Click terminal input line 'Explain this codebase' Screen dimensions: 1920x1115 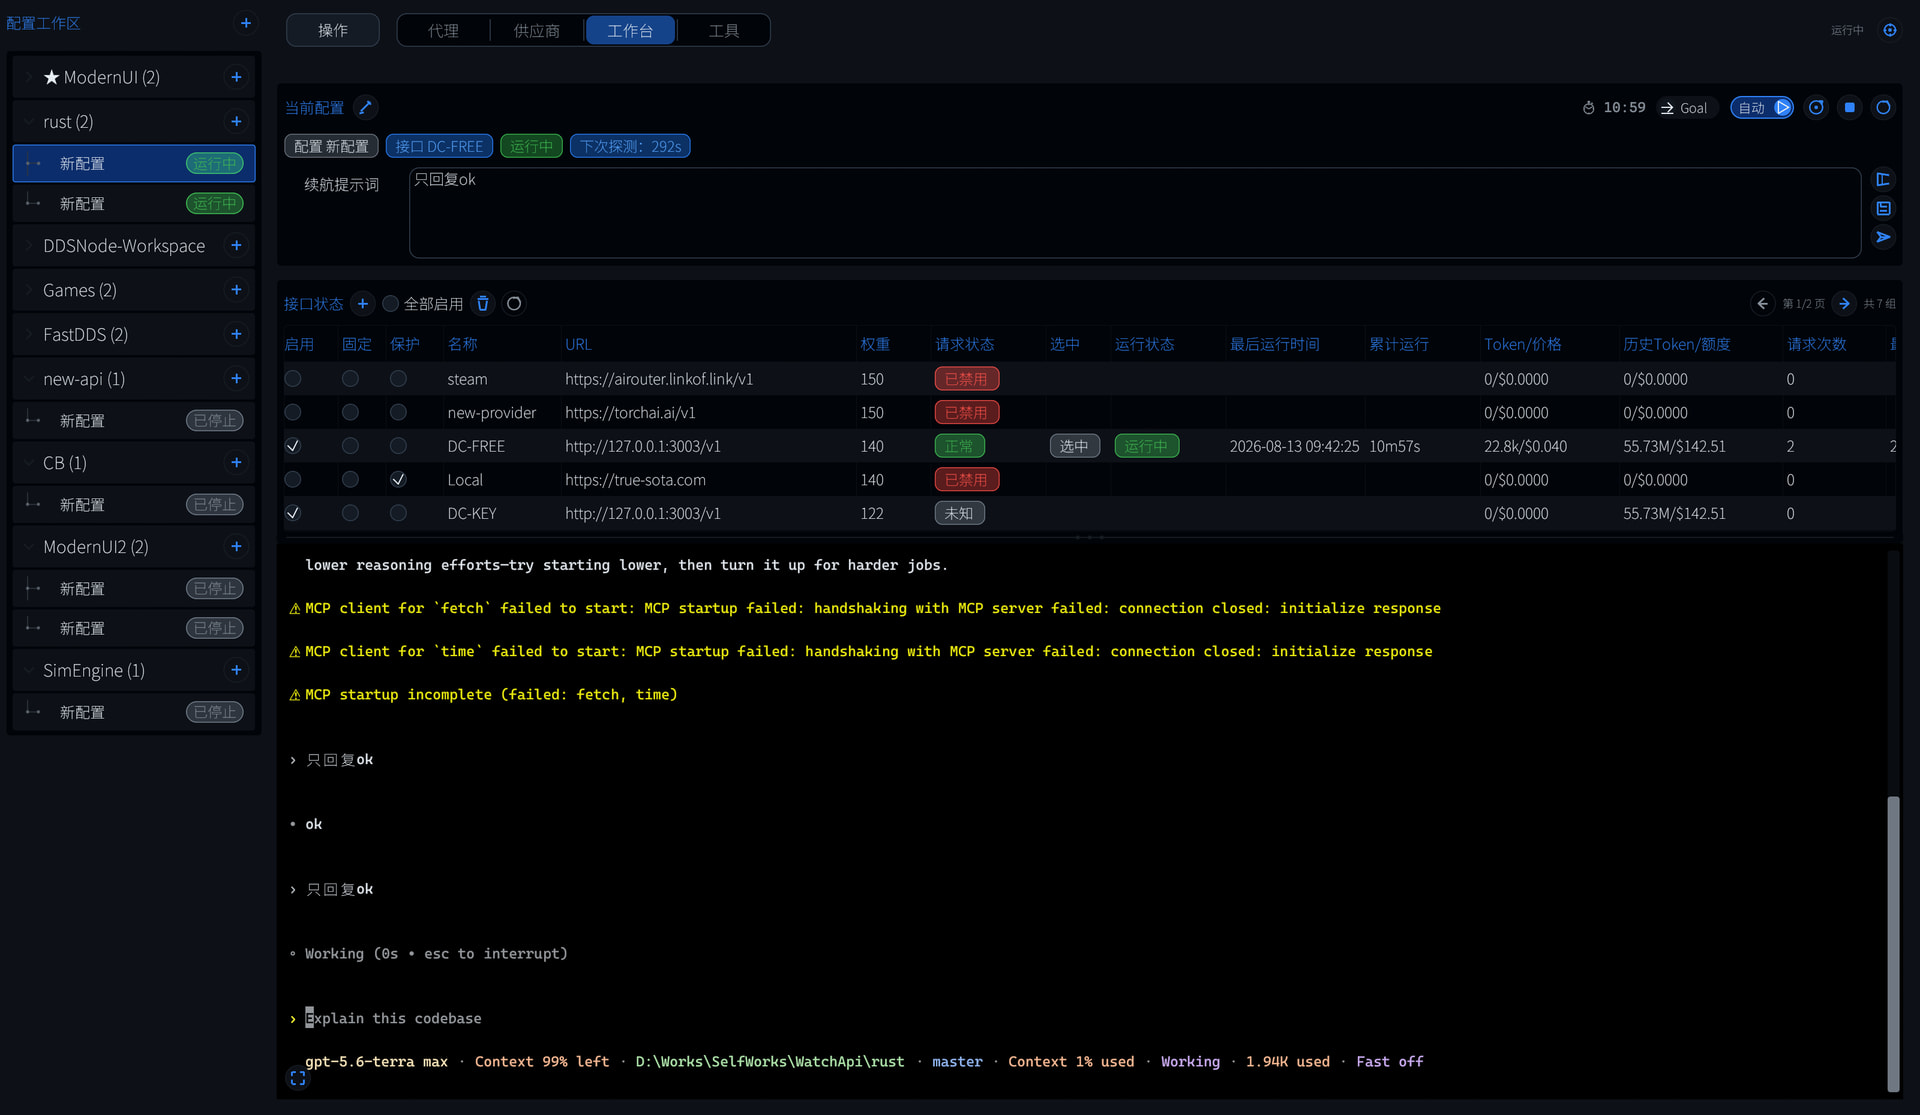click(x=393, y=1018)
